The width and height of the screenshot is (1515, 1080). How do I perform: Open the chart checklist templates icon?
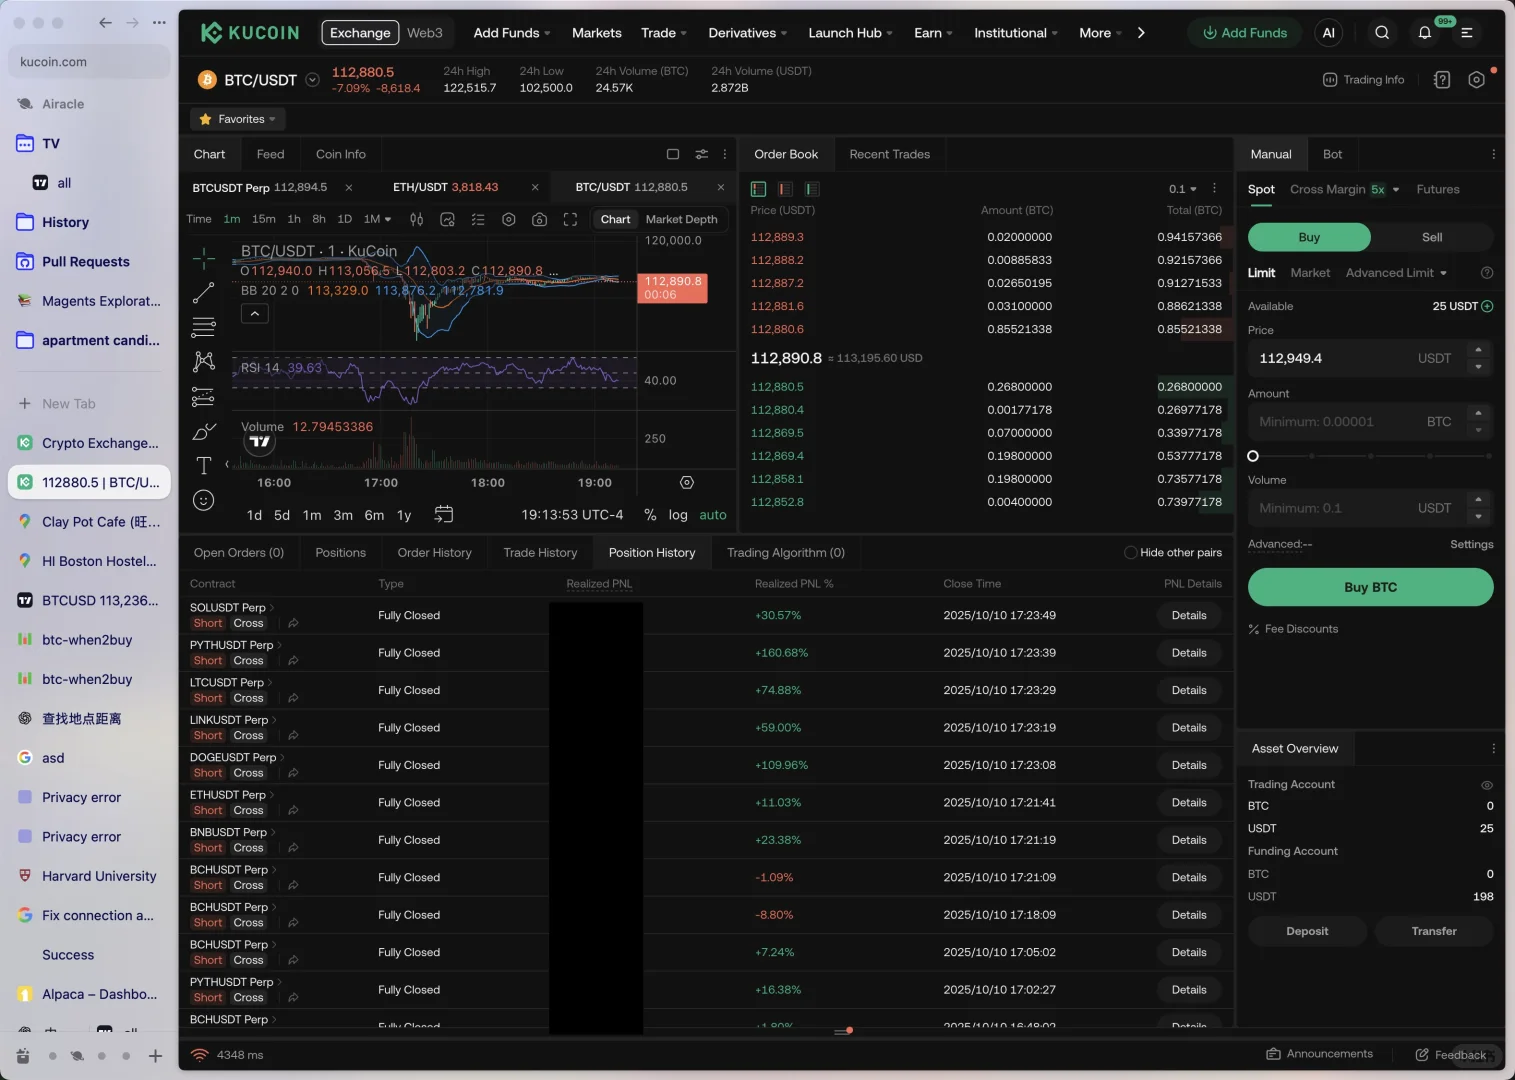[478, 220]
